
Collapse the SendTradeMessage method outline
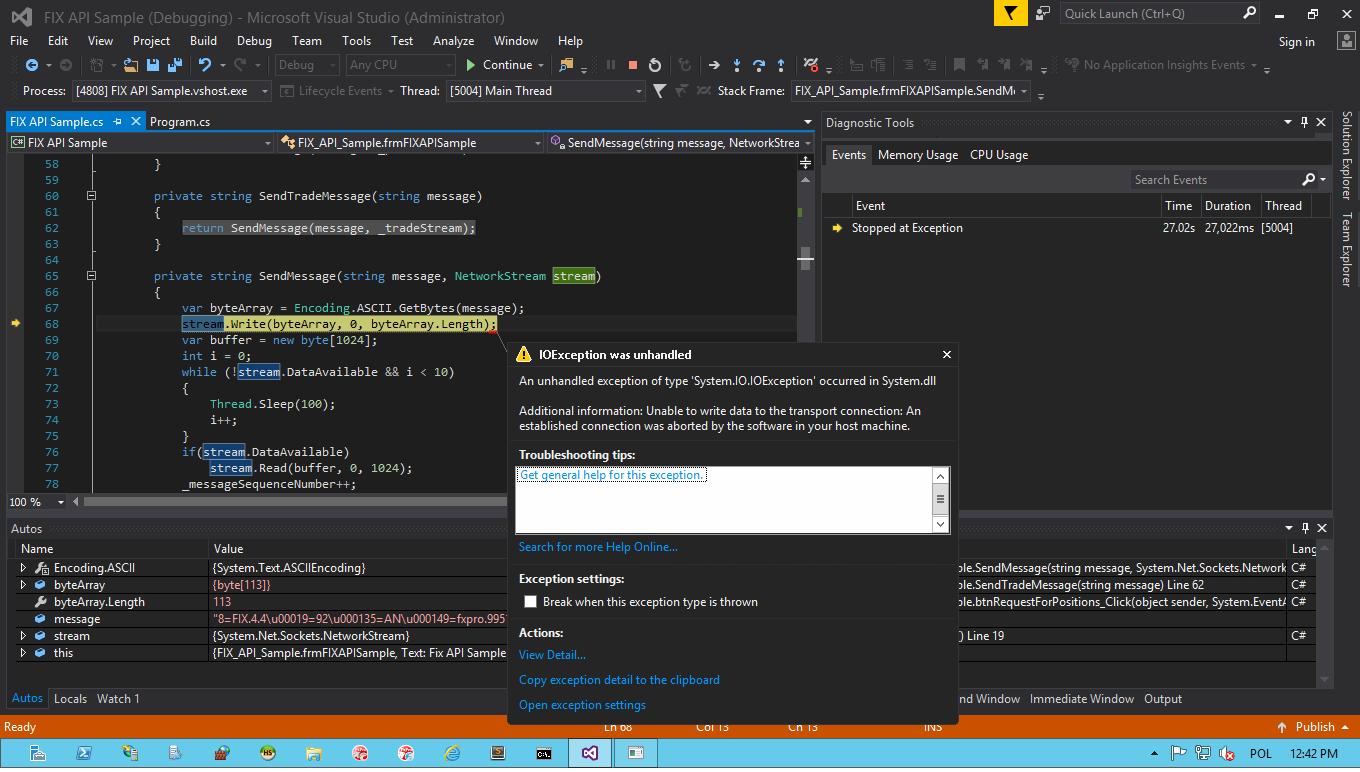91,196
